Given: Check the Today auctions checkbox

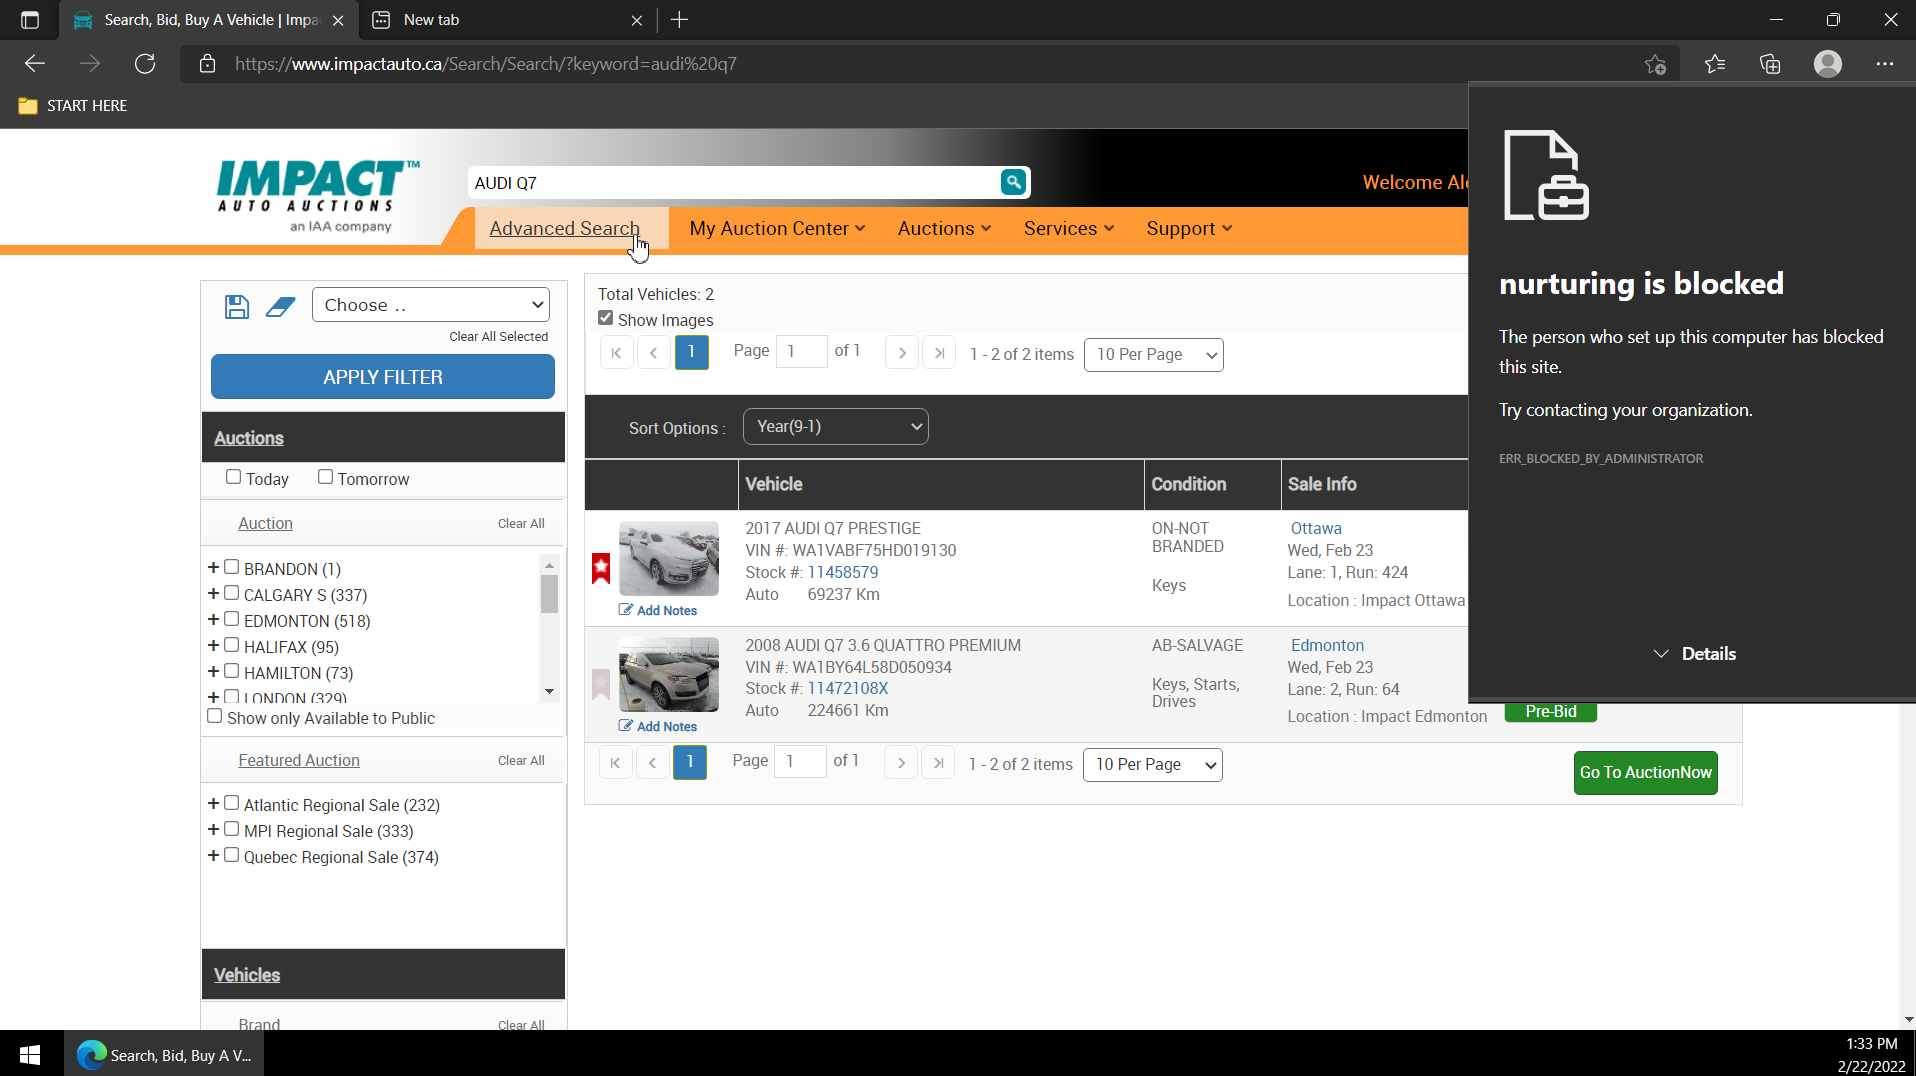Looking at the screenshot, I should [x=233, y=477].
